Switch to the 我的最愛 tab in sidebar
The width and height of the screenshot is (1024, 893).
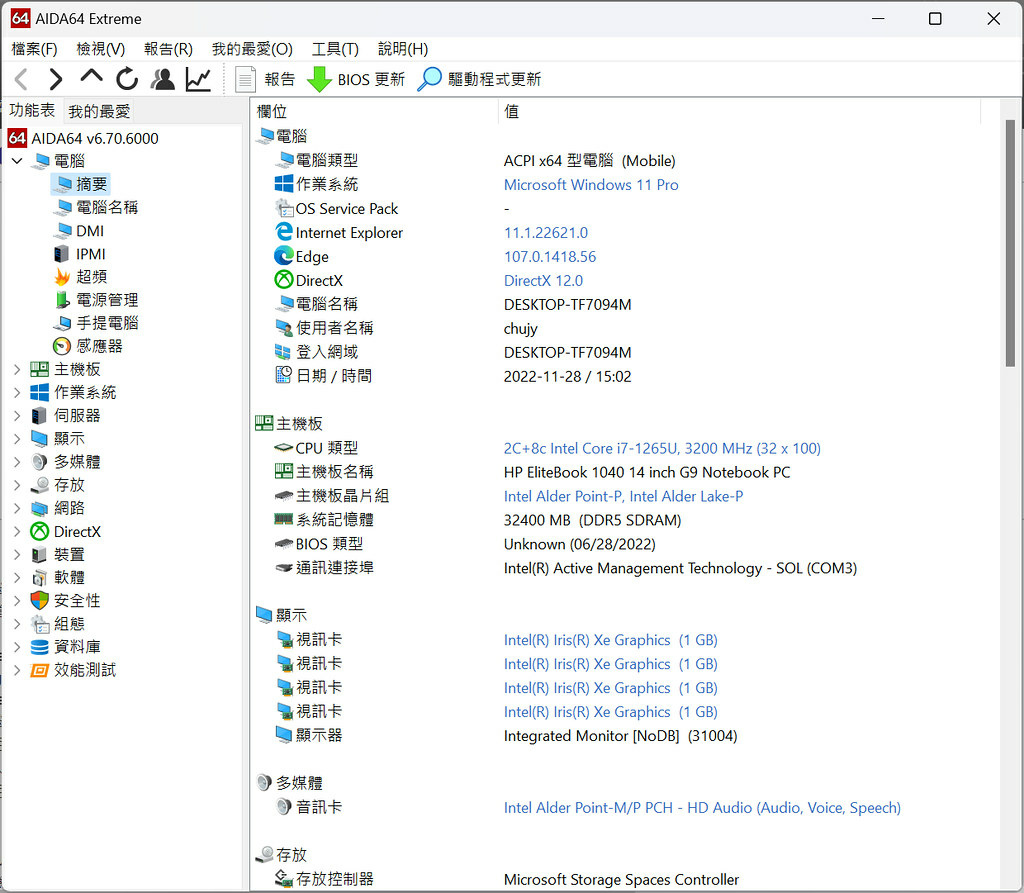(x=99, y=112)
